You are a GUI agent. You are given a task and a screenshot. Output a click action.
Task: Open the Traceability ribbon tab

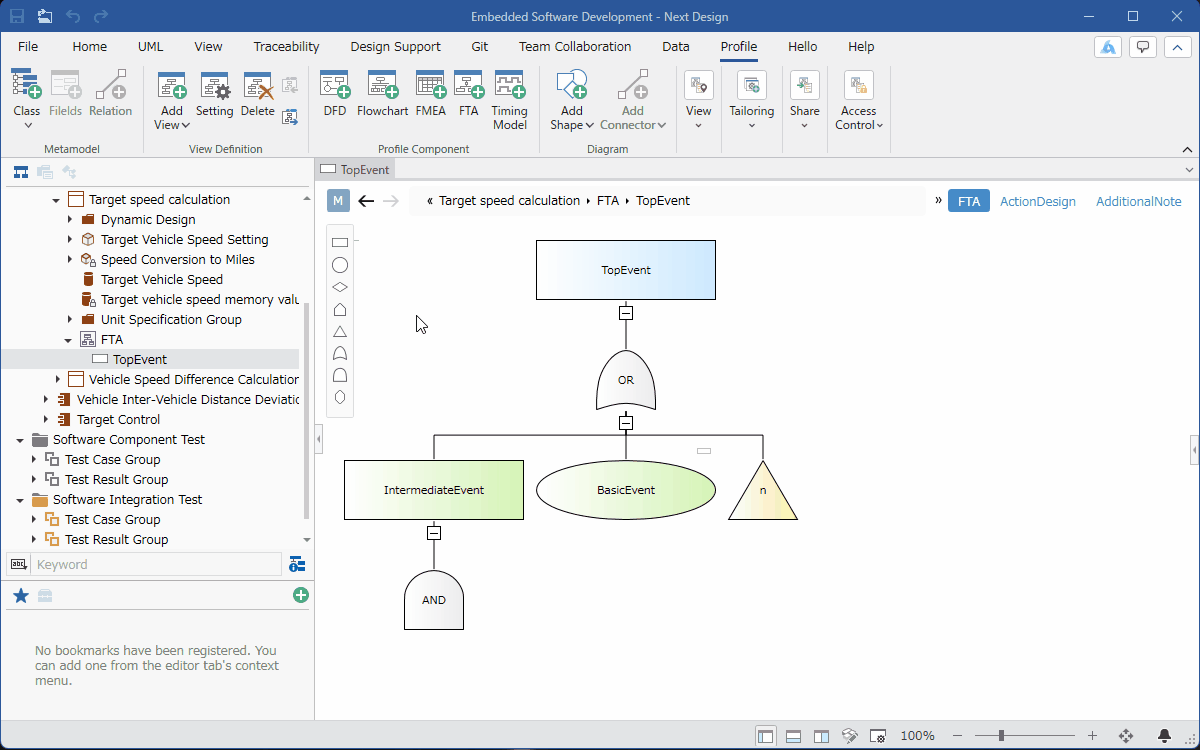tap(286, 46)
